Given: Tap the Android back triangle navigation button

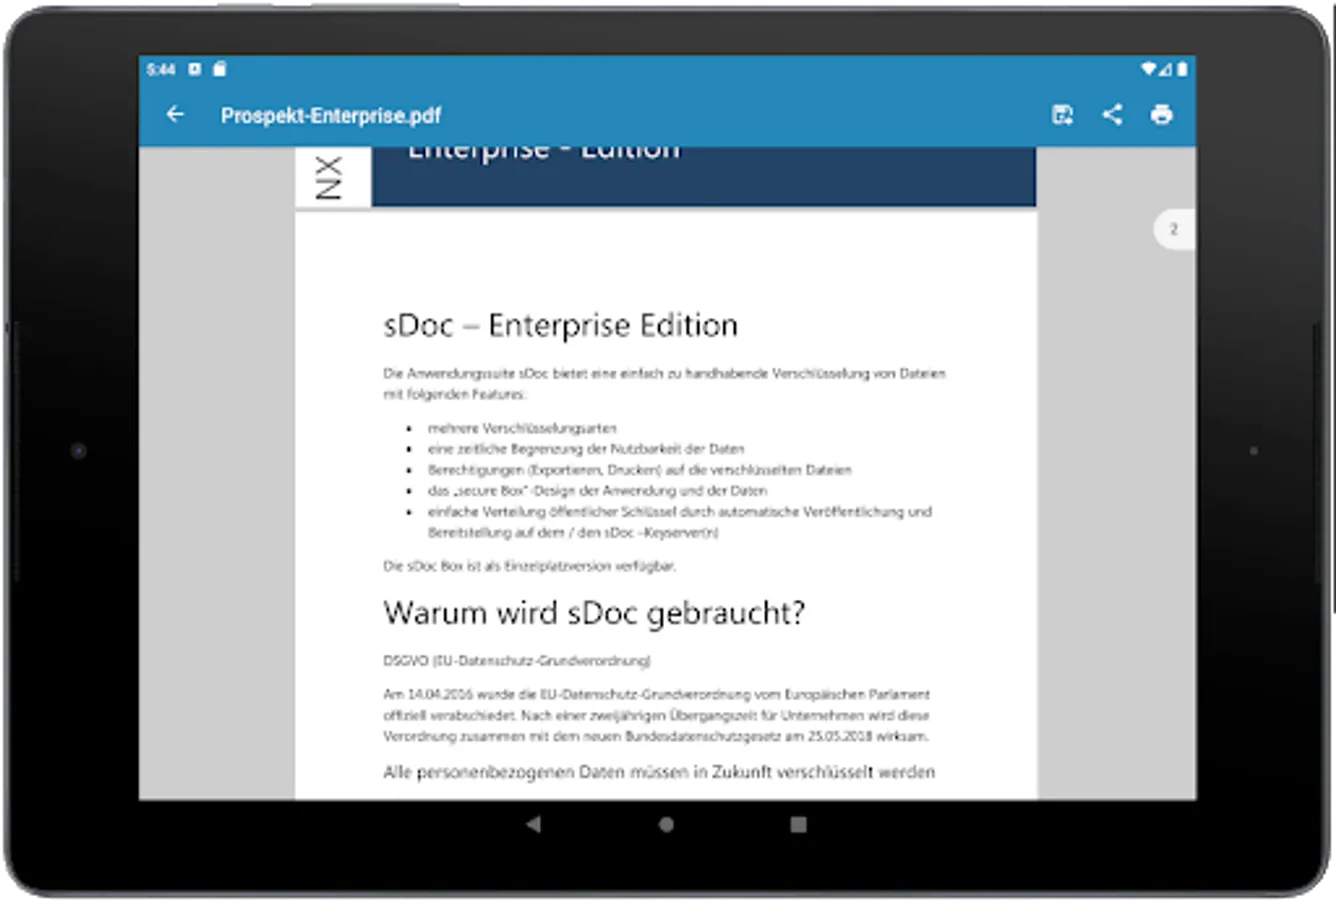Looking at the screenshot, I should click(534, 824).
